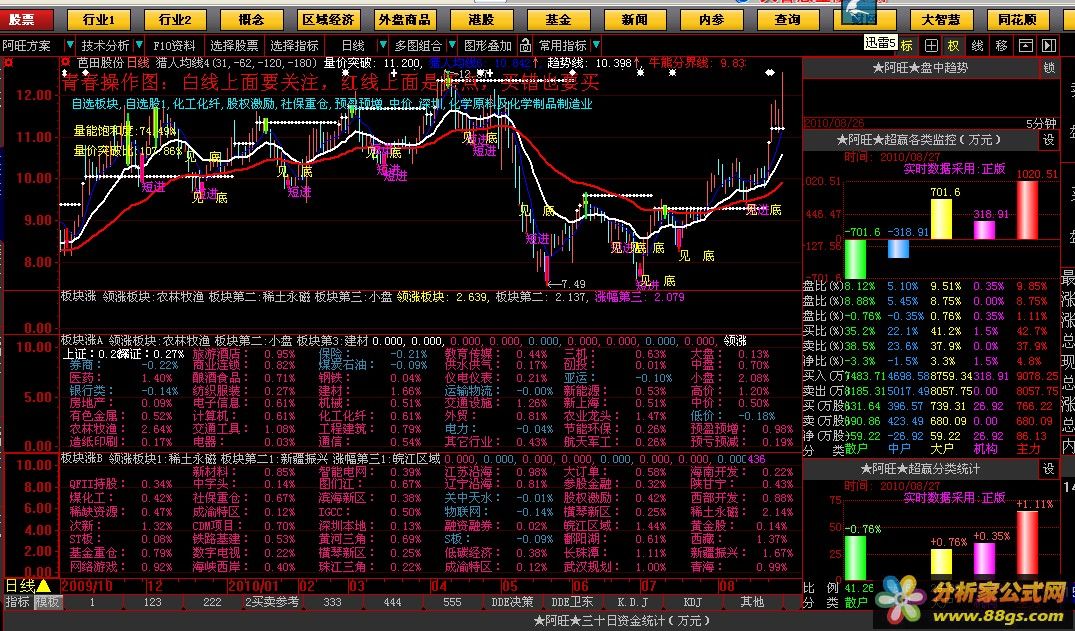Click the 股票 stocks button
The width and height of the screenshot is (1075, 631).
click(x=26, y=19)
